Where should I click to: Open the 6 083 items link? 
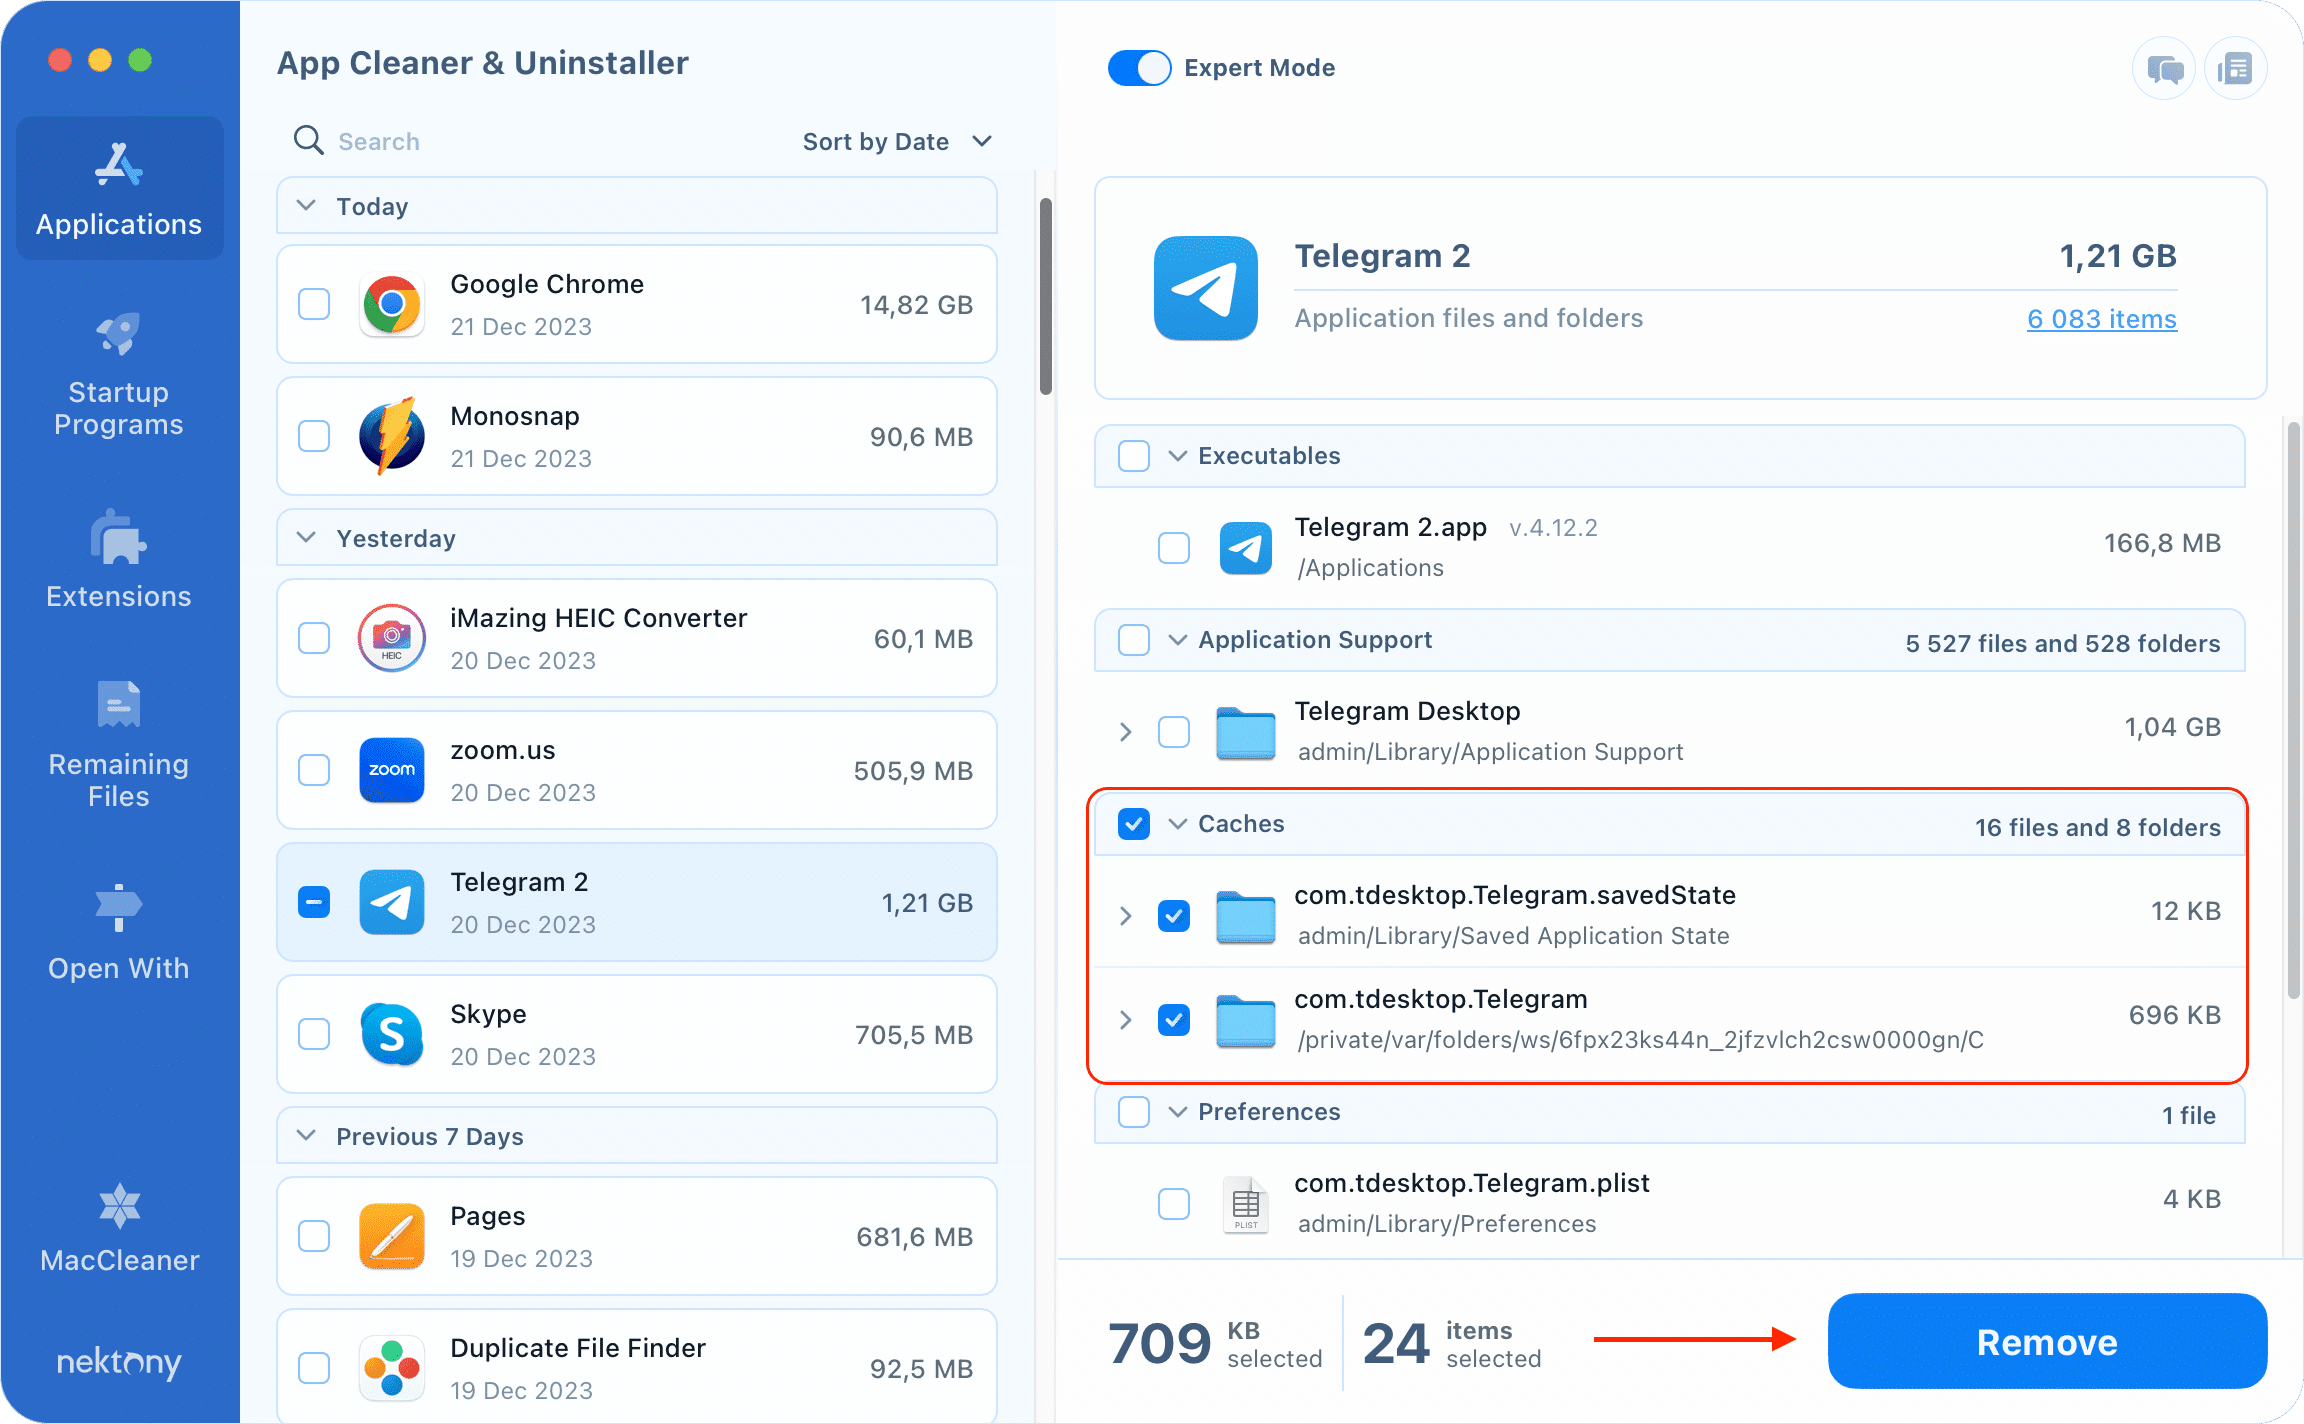2101,318
